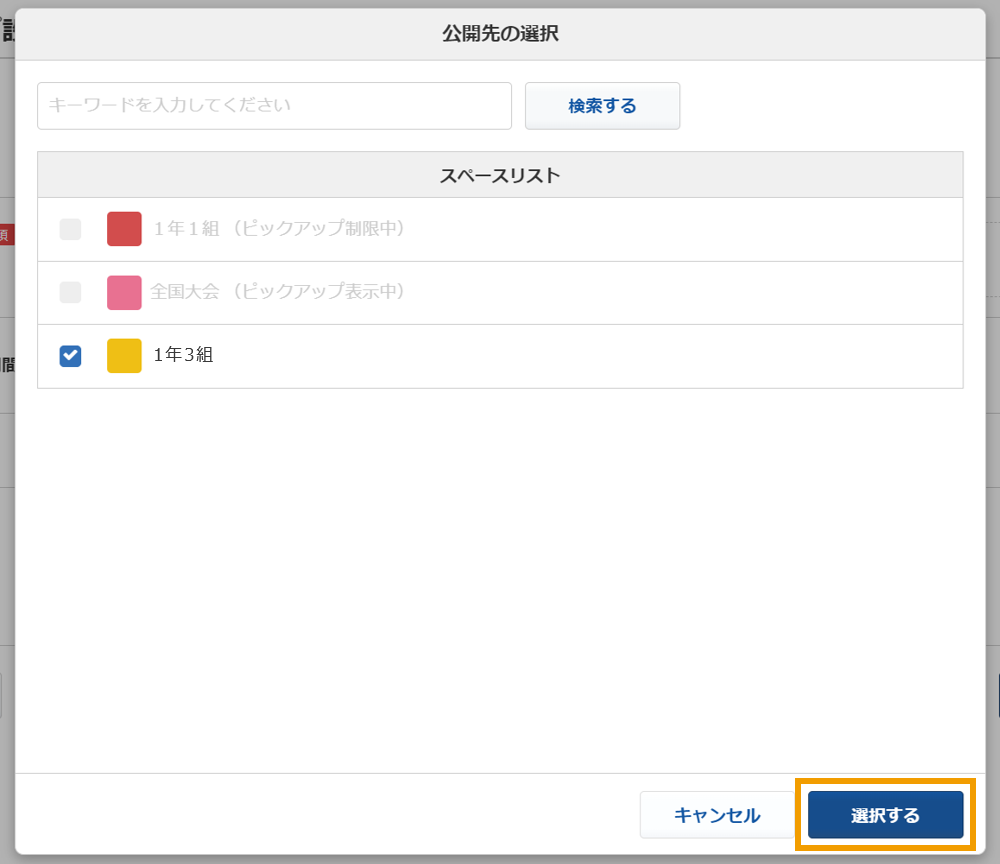The height and width of the screenshot is (864, 1000).
Task: Click the キャンセル button
Action: point(717,815)
